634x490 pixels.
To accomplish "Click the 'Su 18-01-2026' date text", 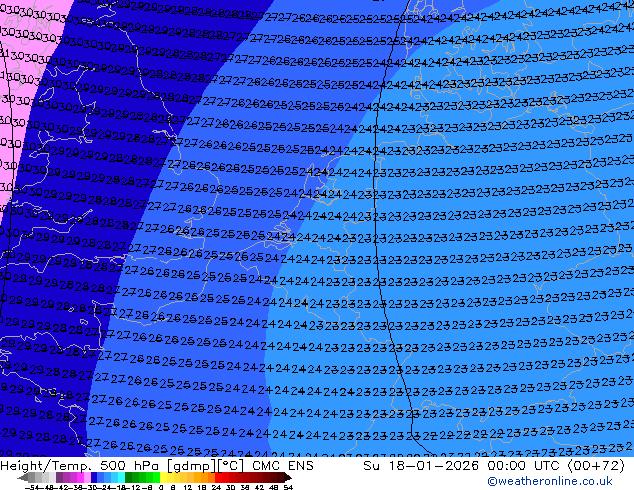I will point(421,466).
